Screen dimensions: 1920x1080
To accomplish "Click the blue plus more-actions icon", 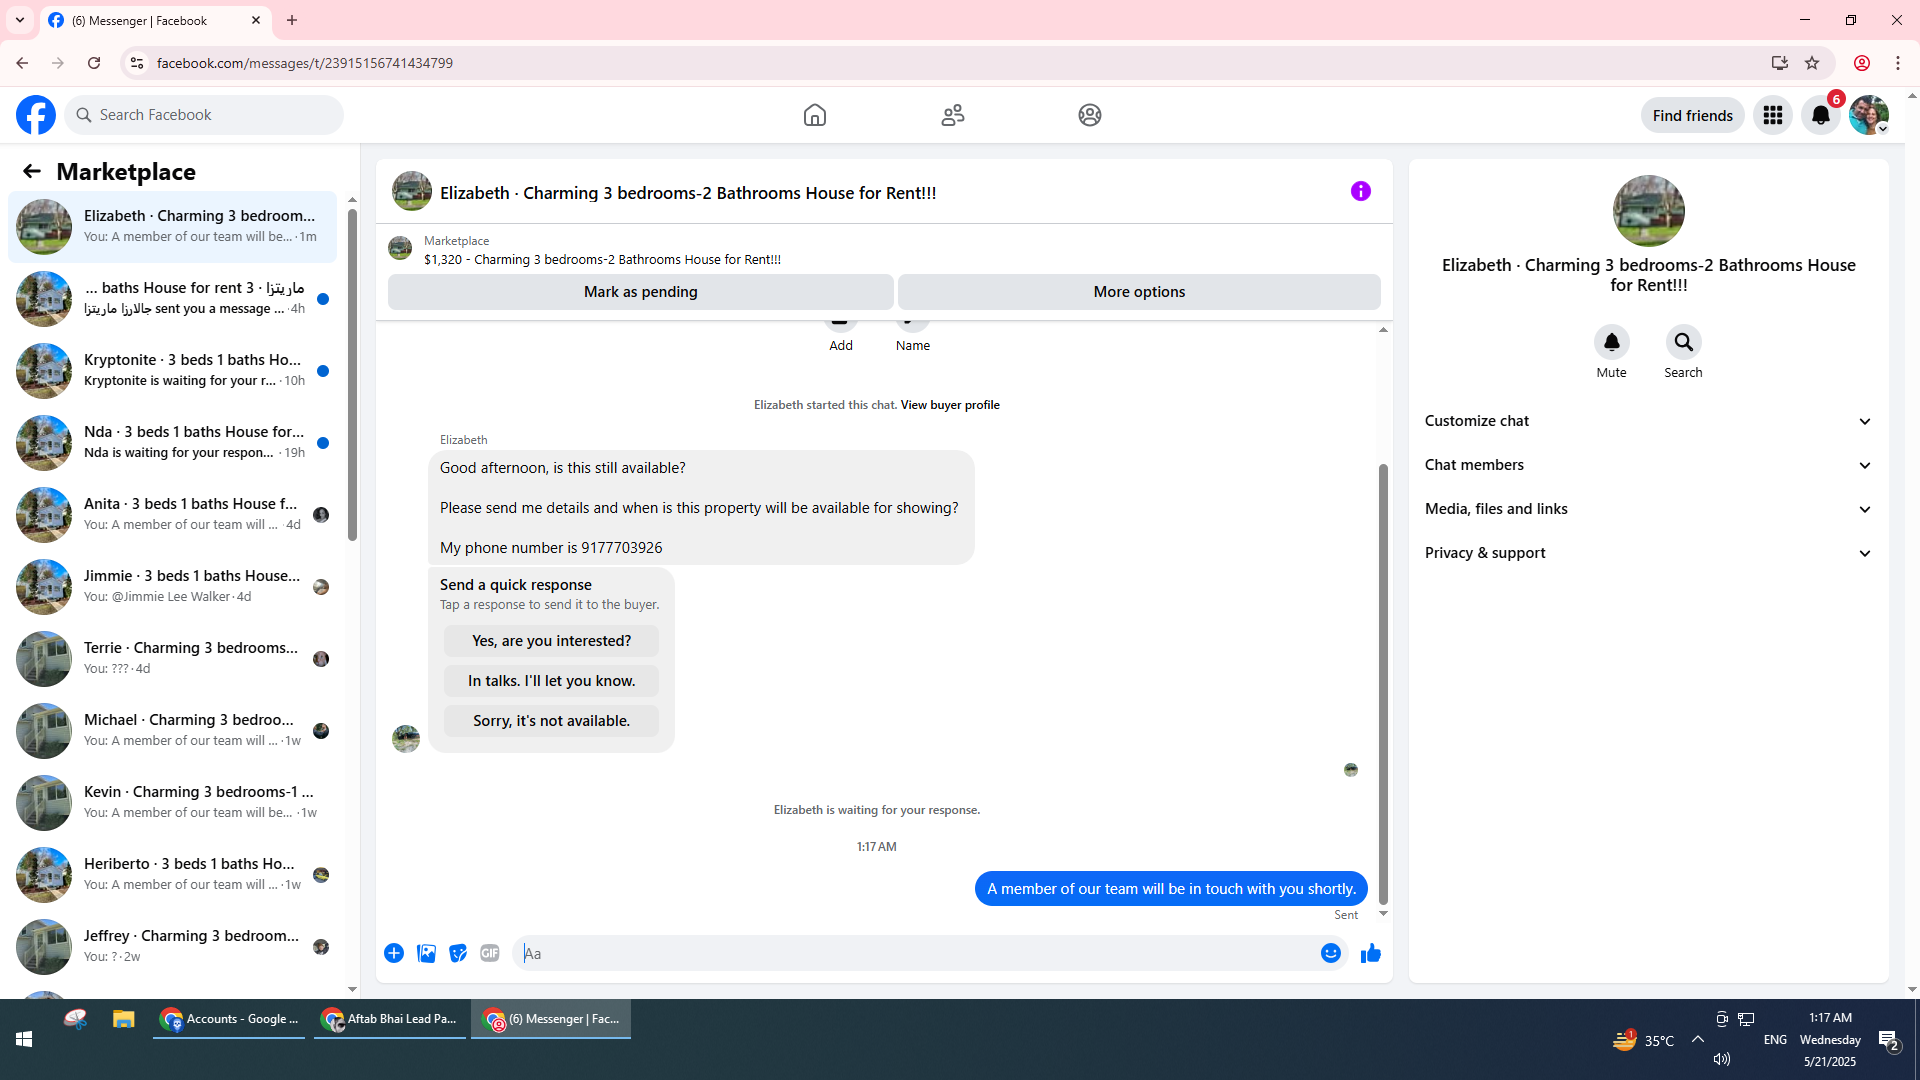I will click(x=394, y=953).
